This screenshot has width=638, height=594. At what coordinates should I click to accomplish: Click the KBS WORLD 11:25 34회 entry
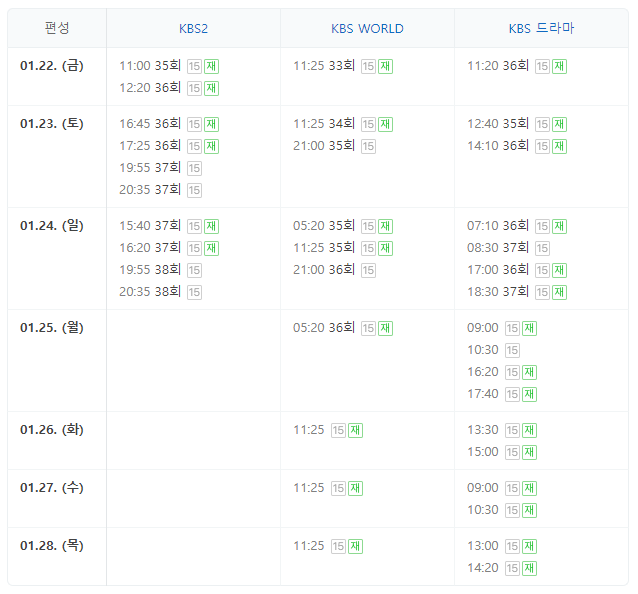324,124
